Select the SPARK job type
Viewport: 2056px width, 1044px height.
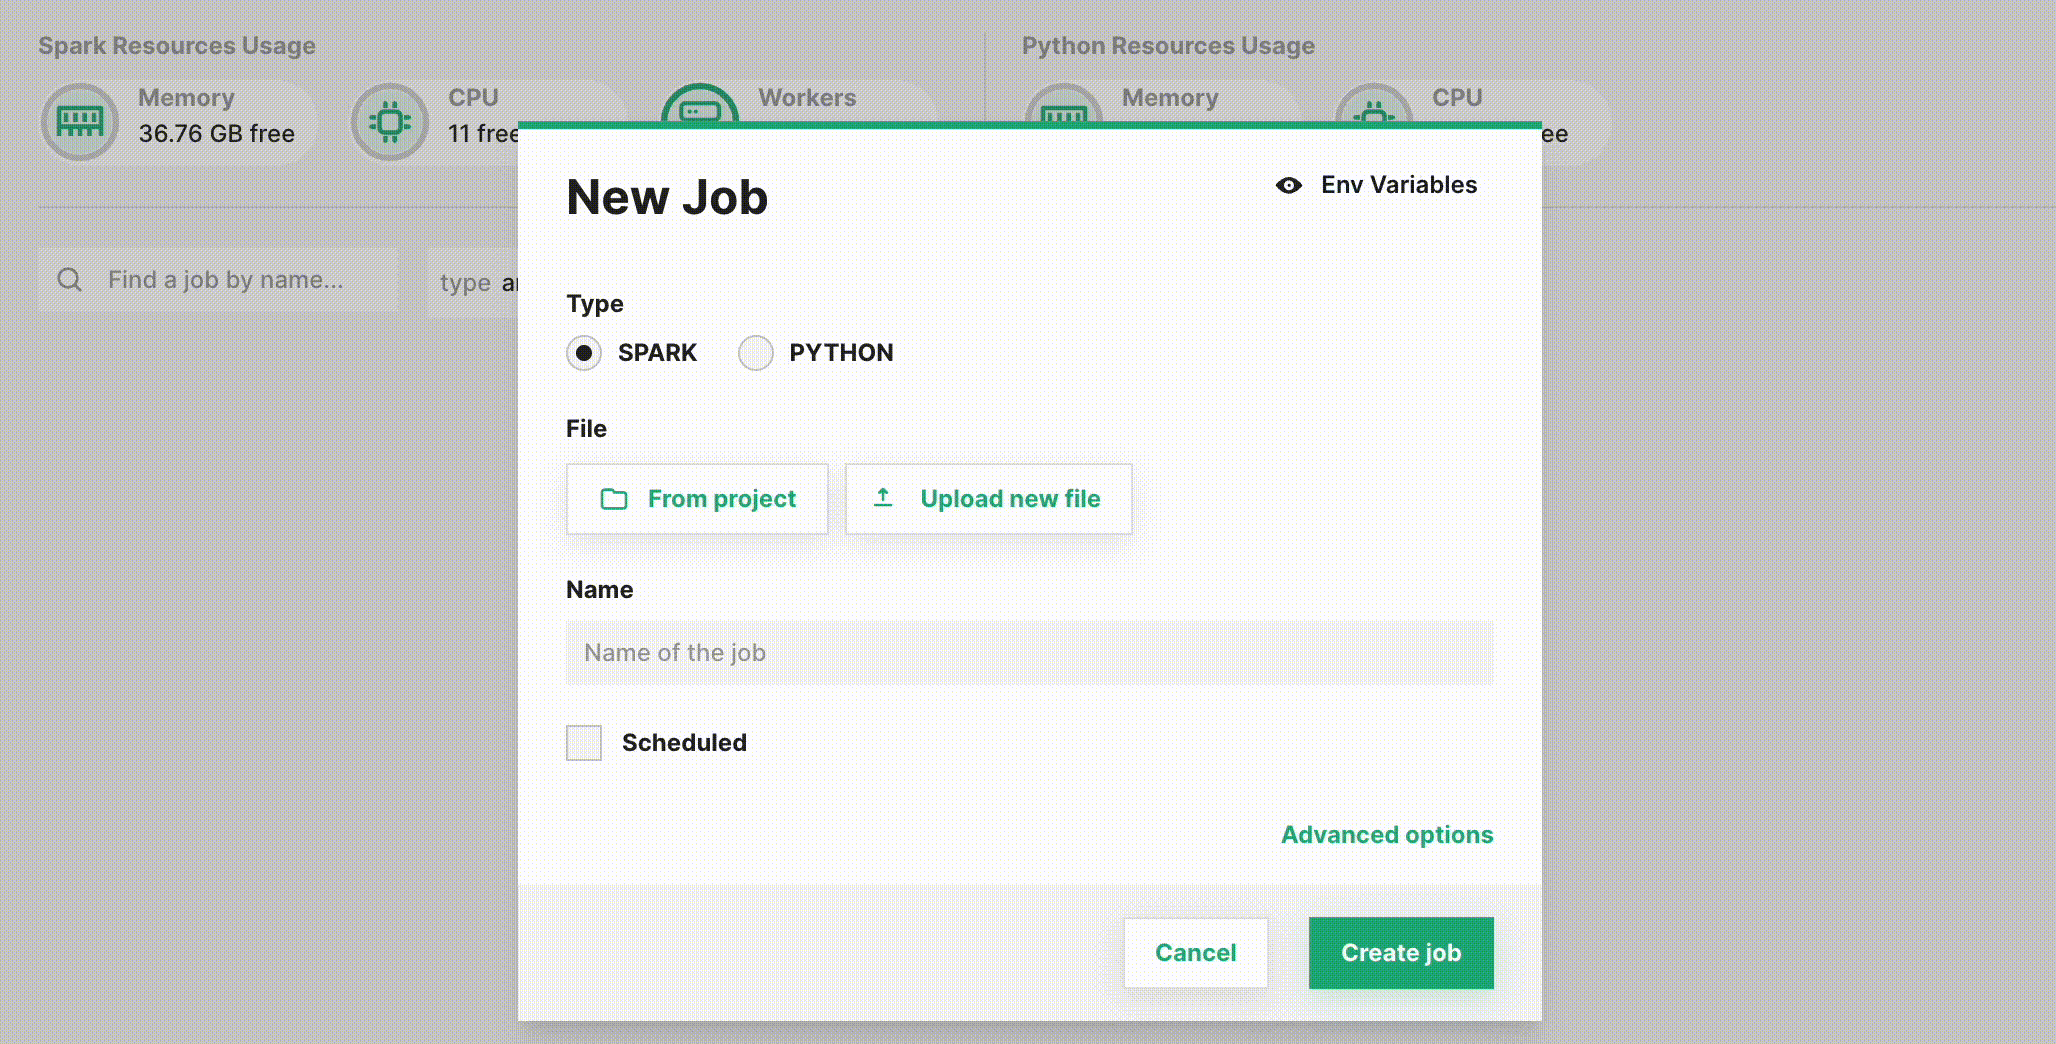(584, 353)
